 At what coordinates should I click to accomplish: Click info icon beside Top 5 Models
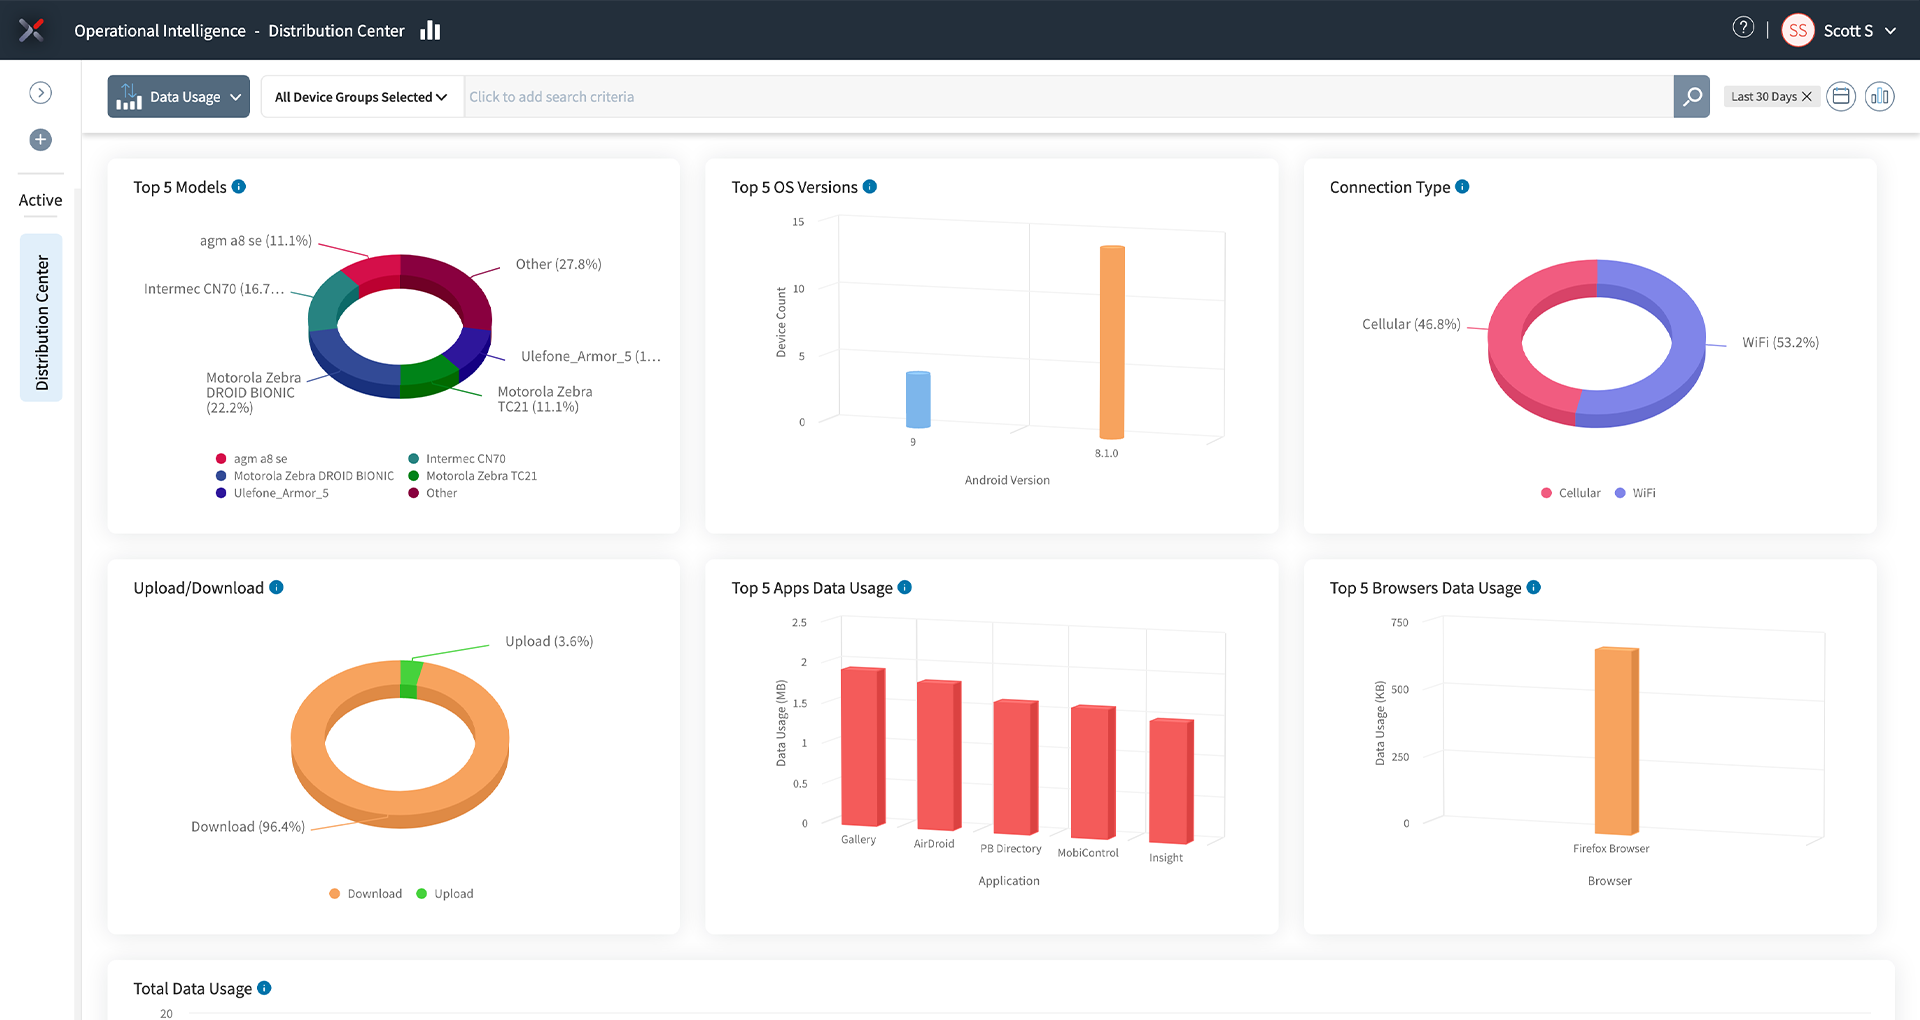tap(239, 187)
